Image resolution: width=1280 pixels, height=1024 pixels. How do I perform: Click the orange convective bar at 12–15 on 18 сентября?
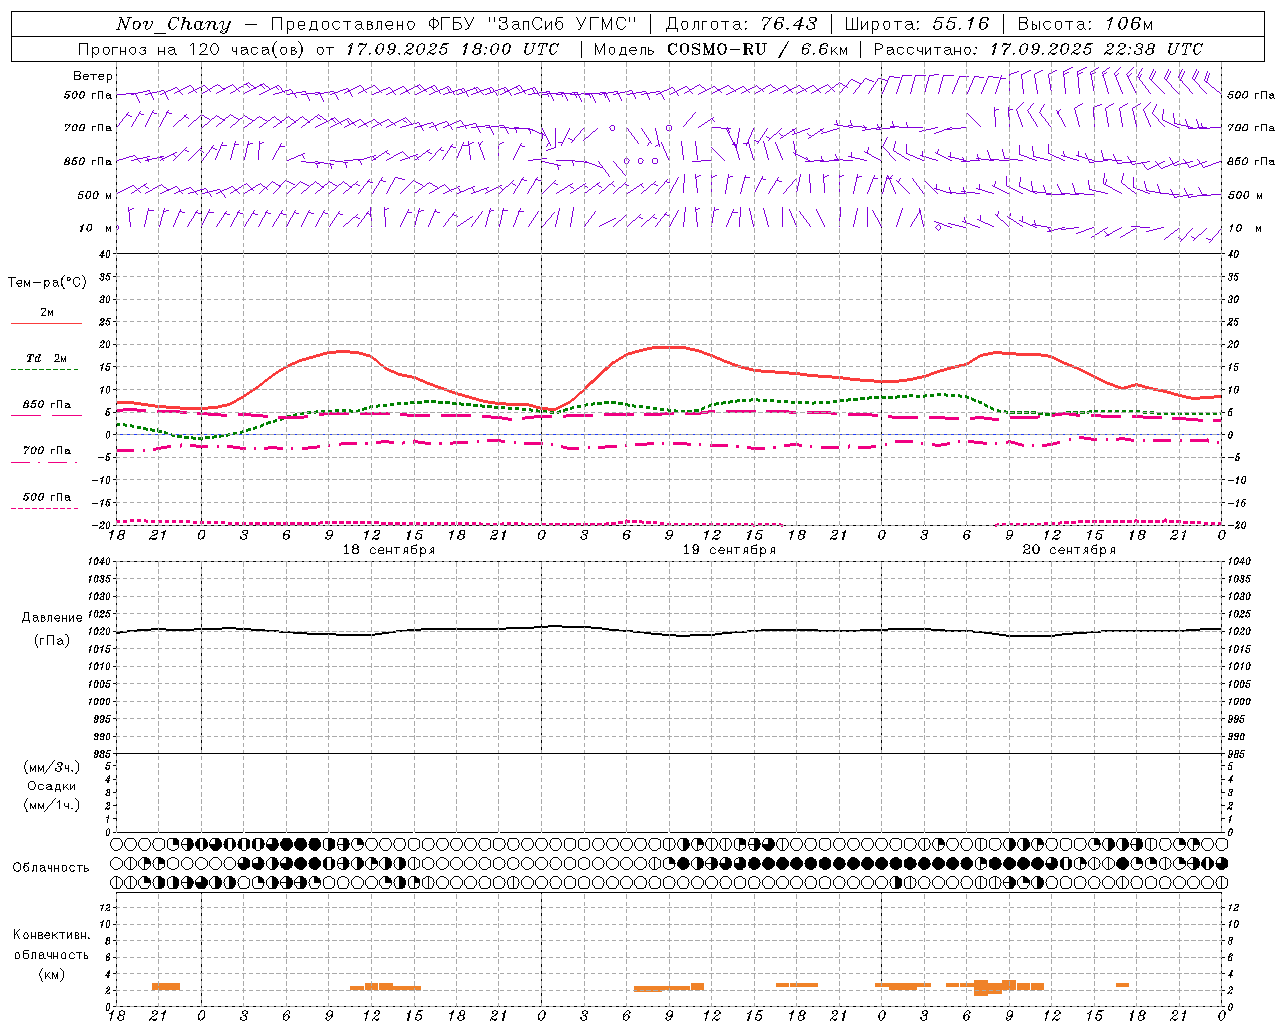pos(385,986)
